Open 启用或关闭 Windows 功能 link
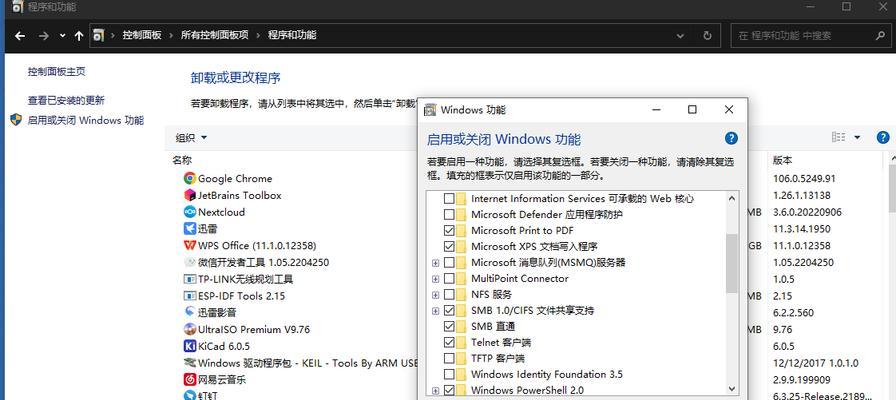Image resolution: width=896 pixels, height=400 pixels. coord(86,121)
